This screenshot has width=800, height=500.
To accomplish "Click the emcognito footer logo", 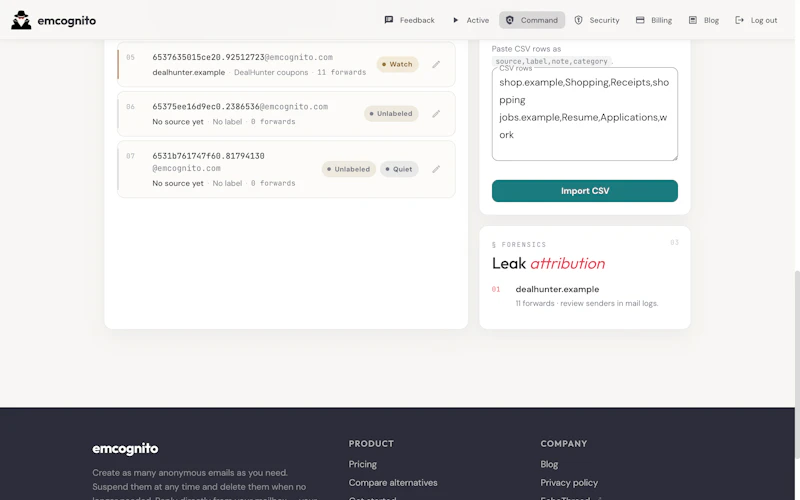I will click(x=125, y=448).
